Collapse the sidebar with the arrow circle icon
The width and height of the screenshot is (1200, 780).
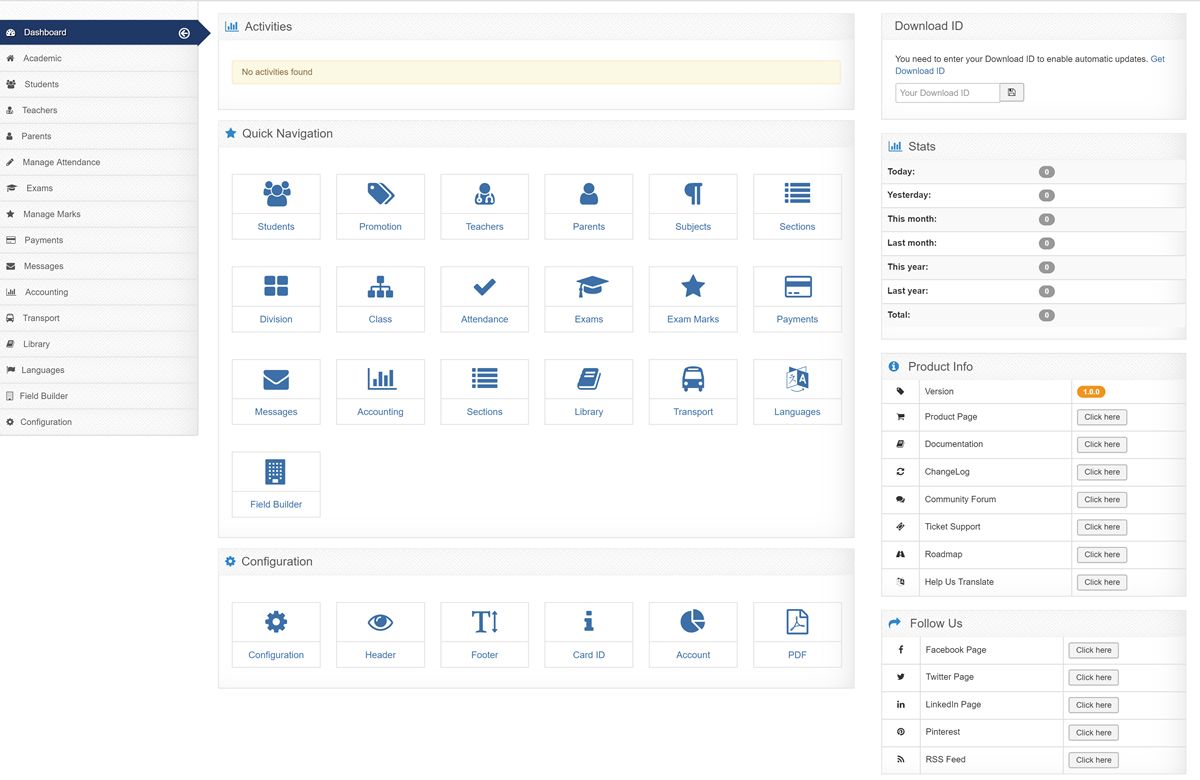(184, 33)
